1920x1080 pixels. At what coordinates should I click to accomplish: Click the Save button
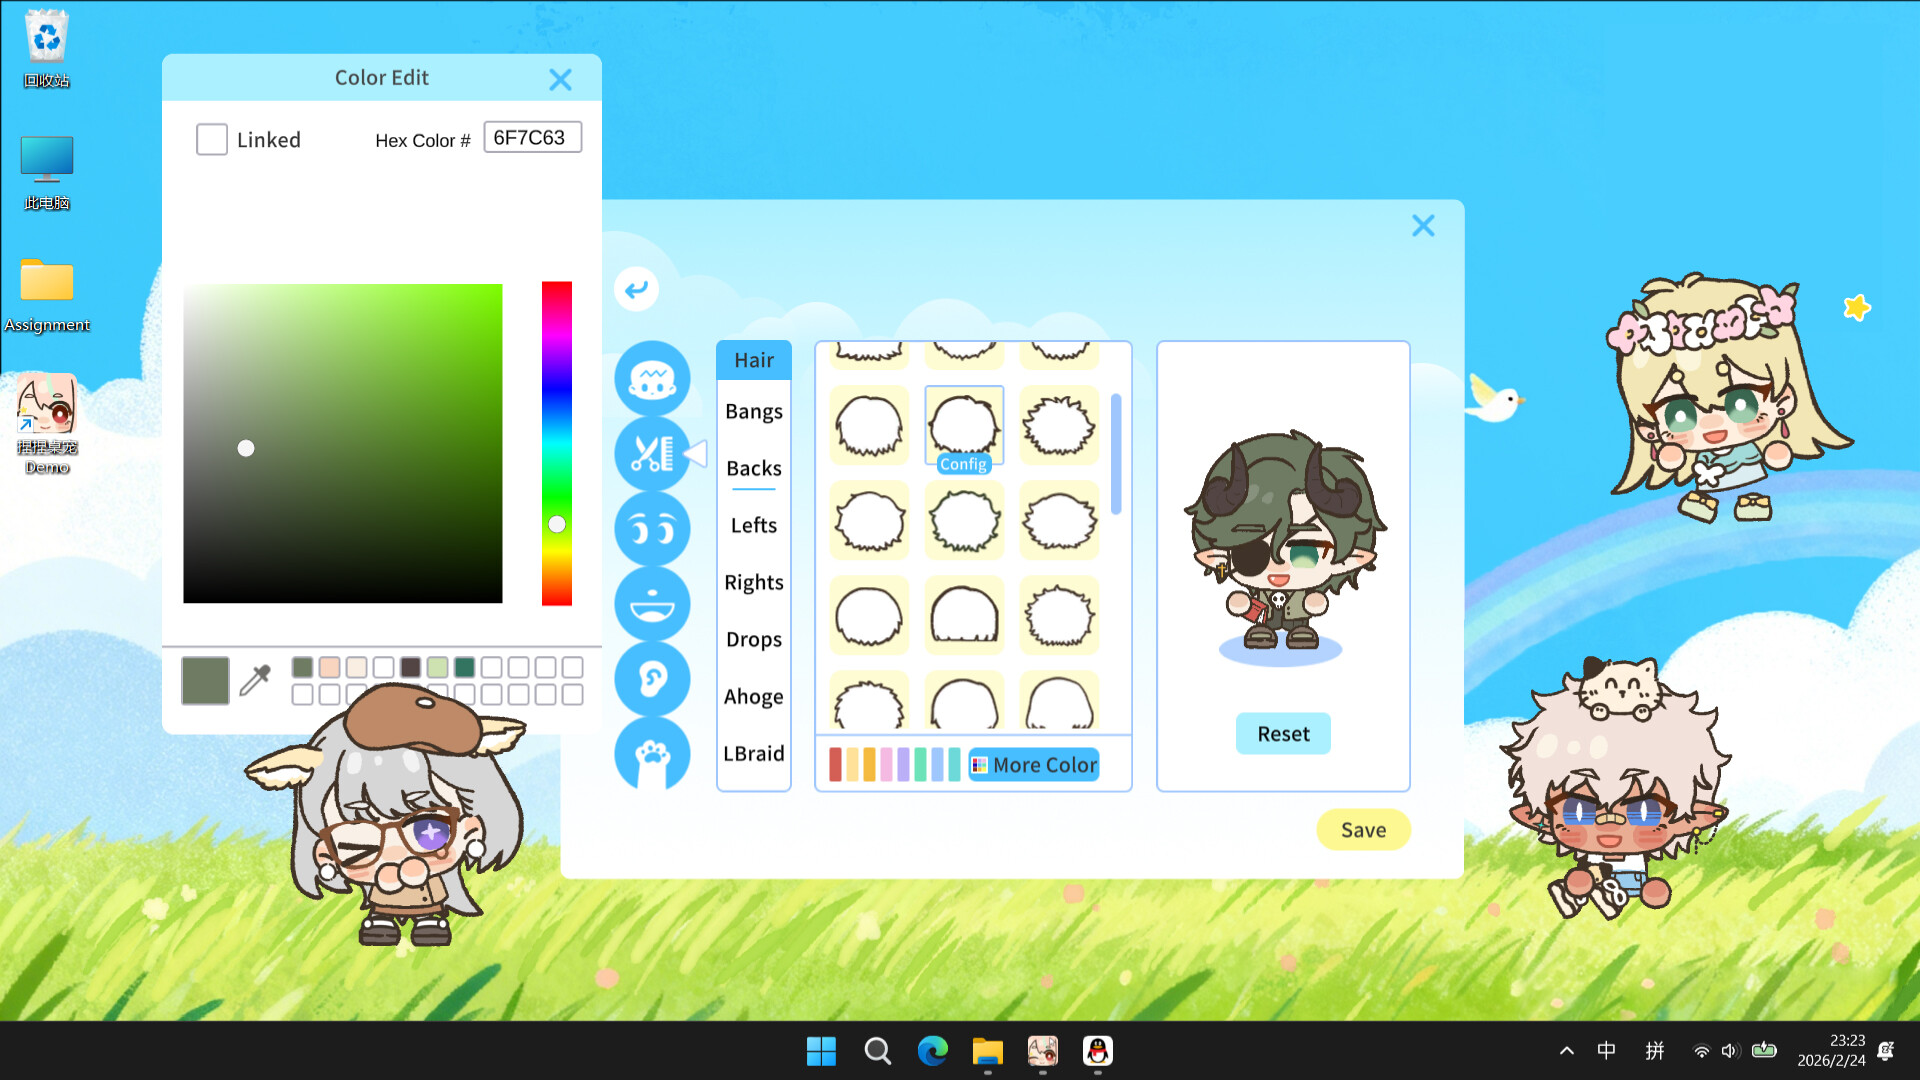point(1363,829)
